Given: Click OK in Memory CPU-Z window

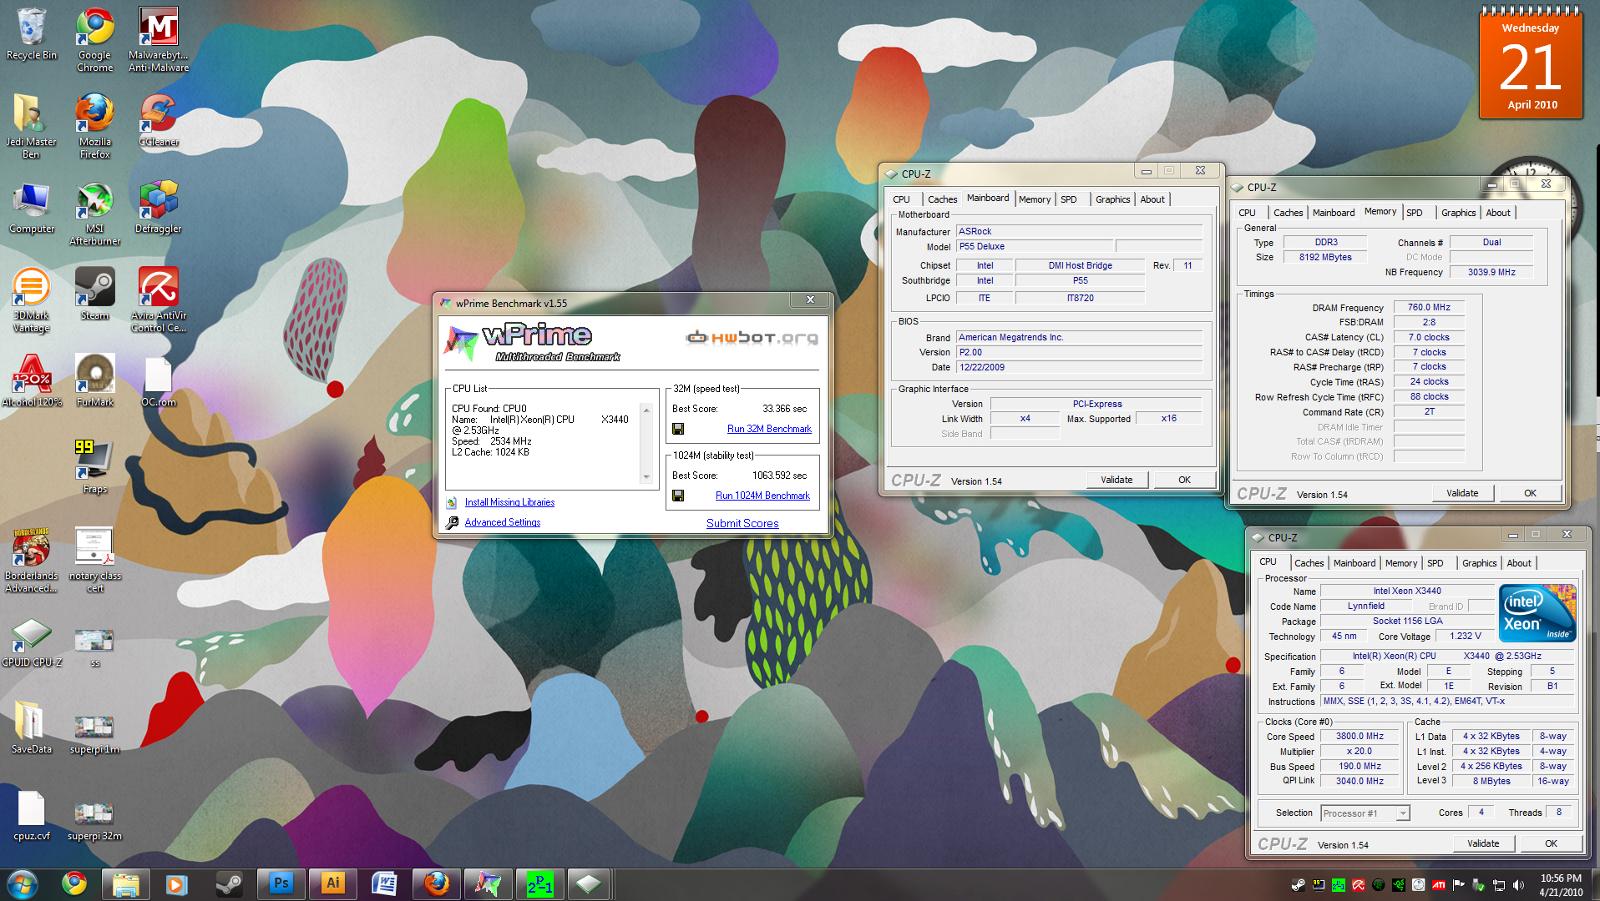Looking at the screenshot, I should point(1530,493).
